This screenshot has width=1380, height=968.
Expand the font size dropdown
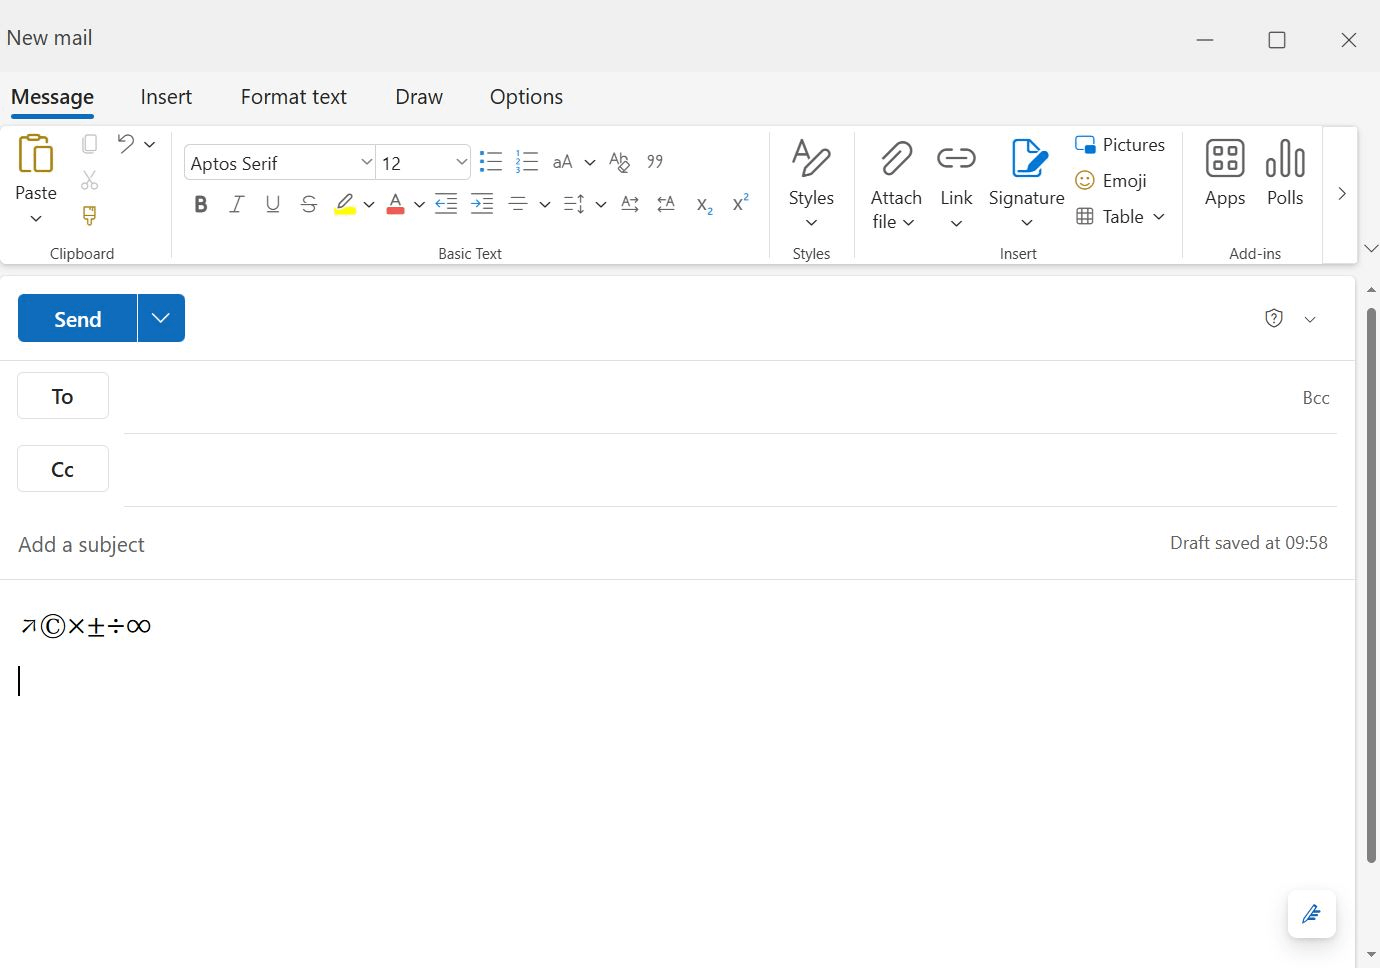(x=460, y=162)
